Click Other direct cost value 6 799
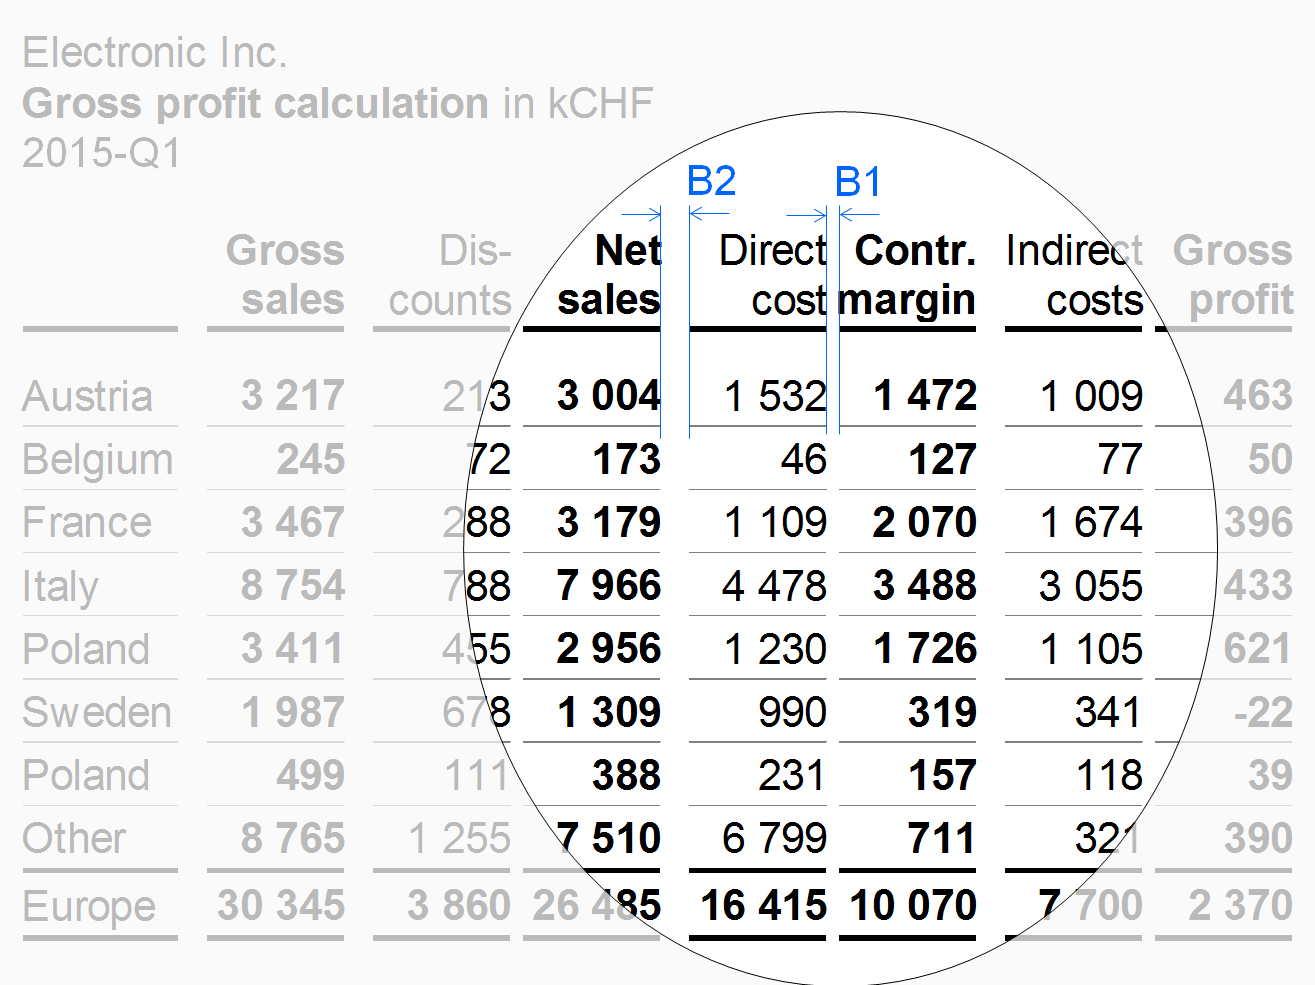The image size is (1315, 985). tap(774, 838)
